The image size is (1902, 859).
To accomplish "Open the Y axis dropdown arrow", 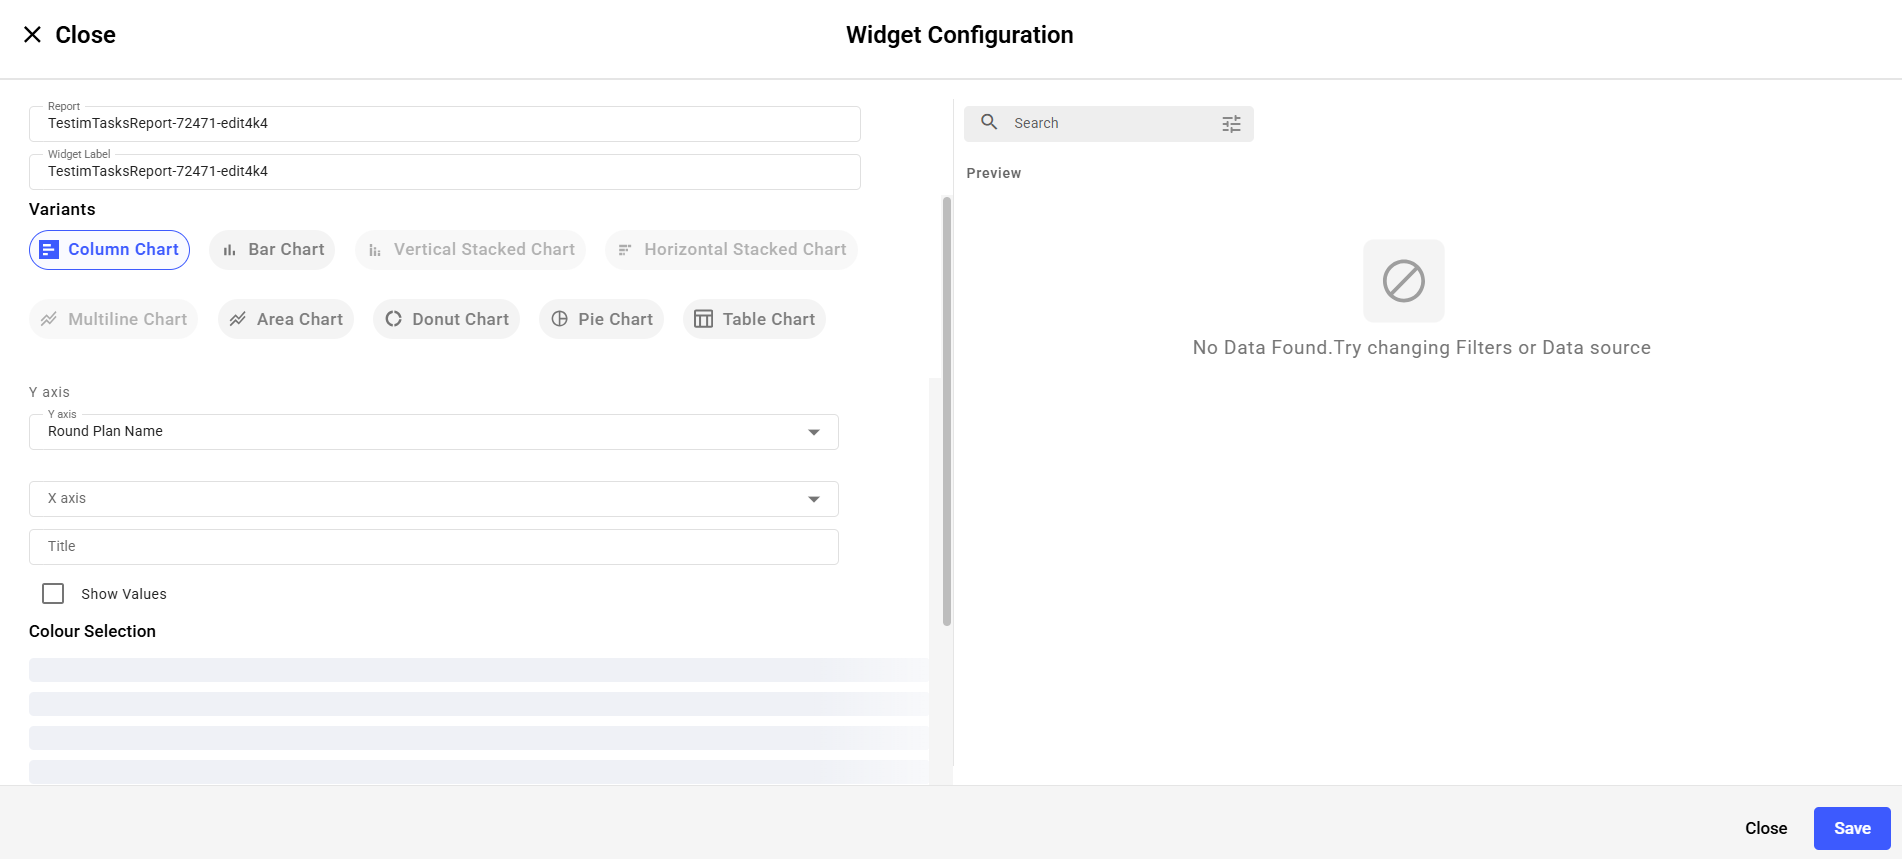I will [x=814, y=432].
